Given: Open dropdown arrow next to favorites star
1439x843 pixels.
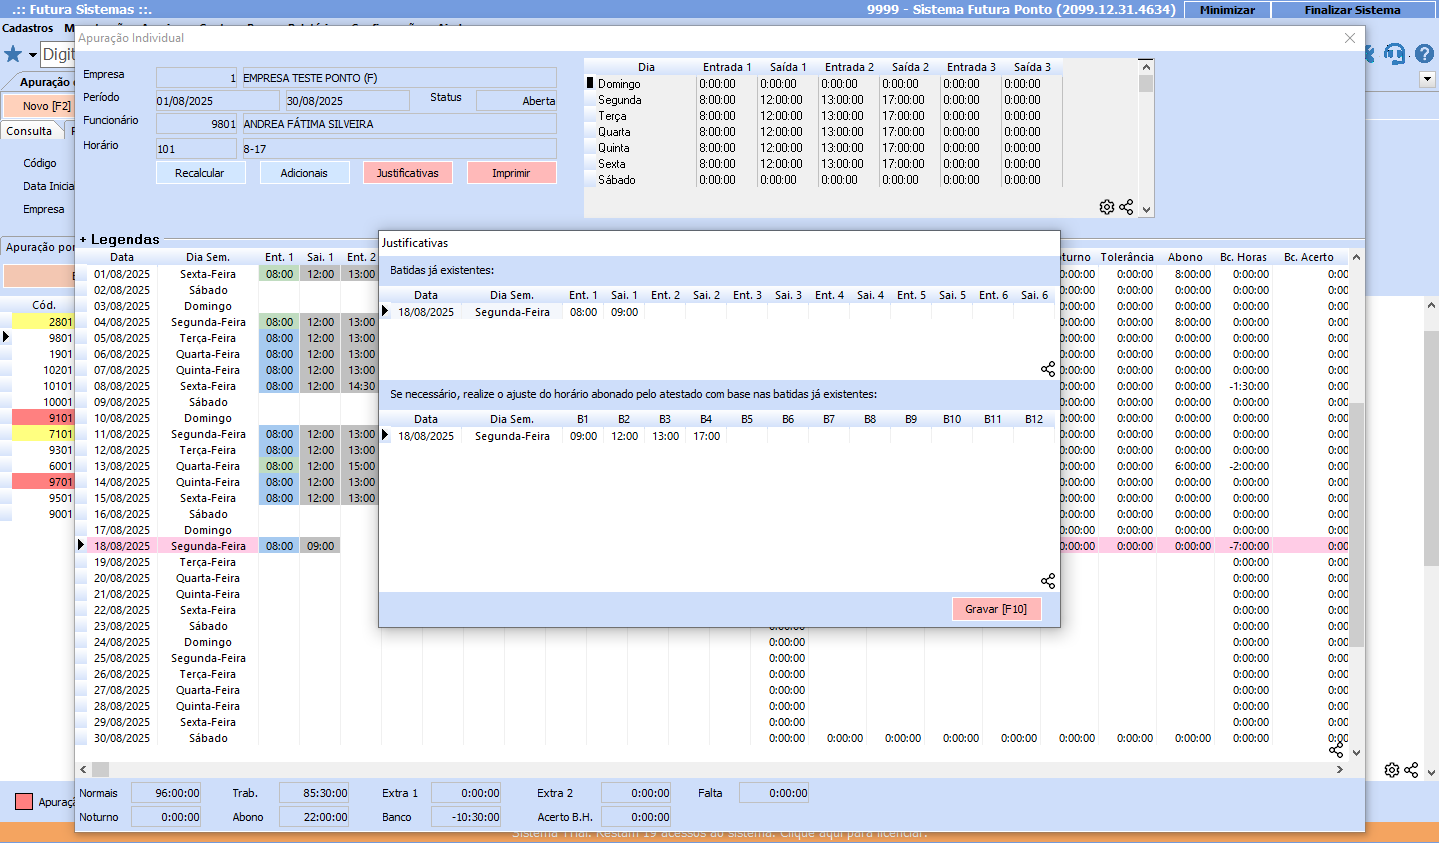Looking at the screenshot, I should pyautogui.click(x=32, y=55).
